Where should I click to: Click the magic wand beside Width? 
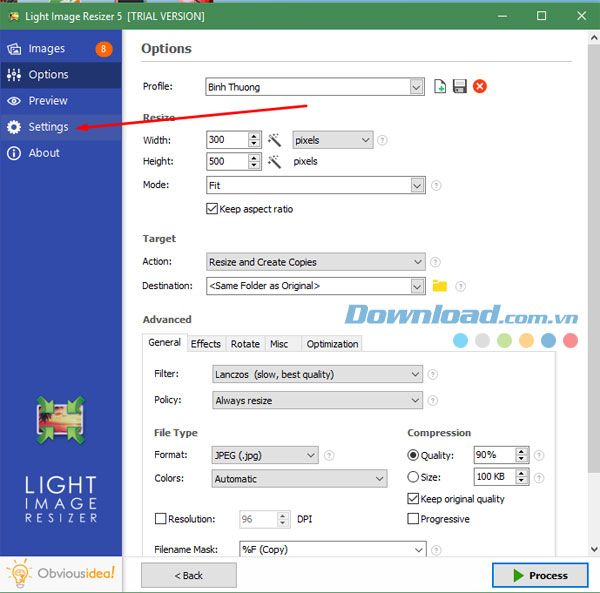274,140
